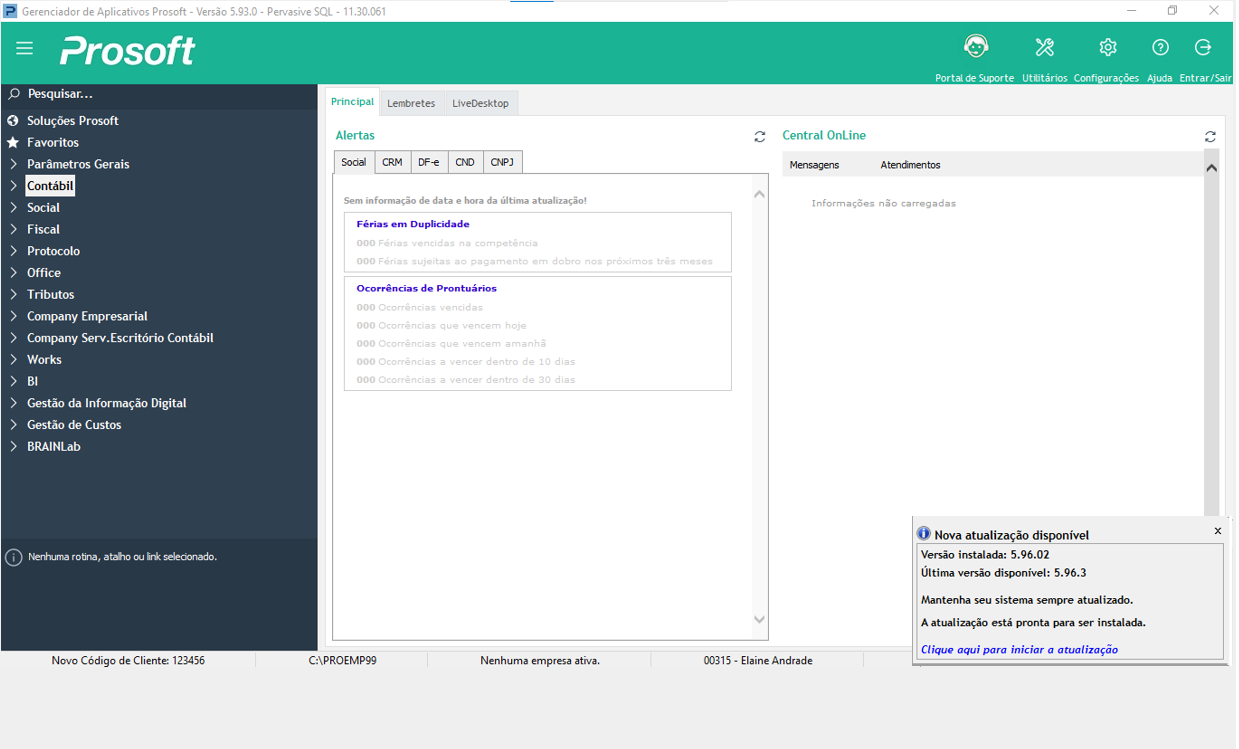Click the Pesquisar magnifier icon
This screenshot has height=749, width=1239.
click(x=14, y=94)
